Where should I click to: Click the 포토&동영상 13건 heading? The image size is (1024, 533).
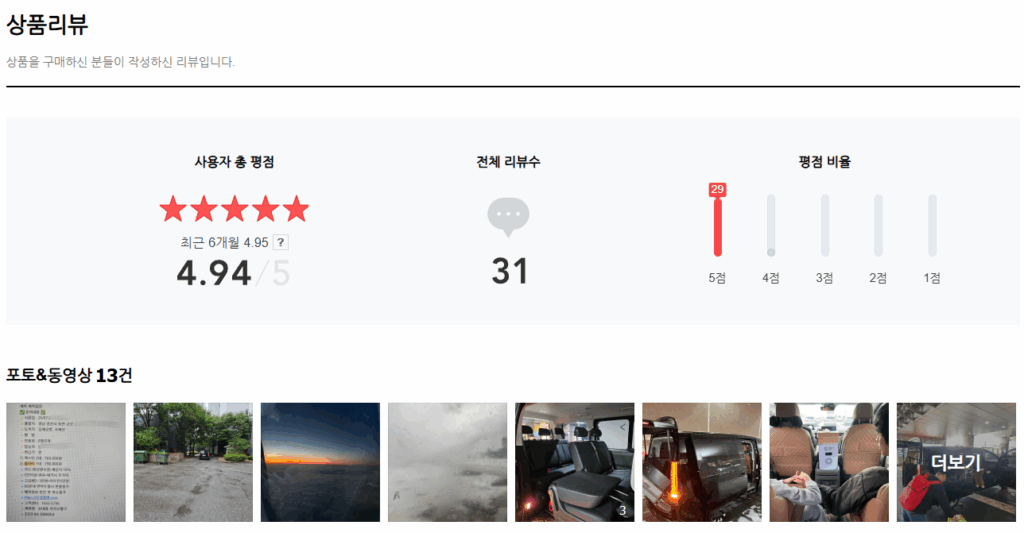(69, 375)
